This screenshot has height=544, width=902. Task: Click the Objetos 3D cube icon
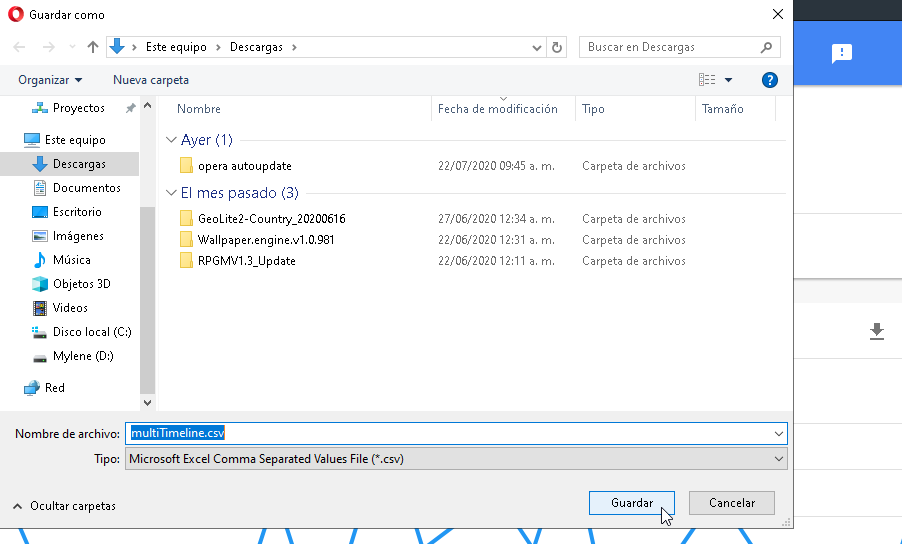(40, 284)
